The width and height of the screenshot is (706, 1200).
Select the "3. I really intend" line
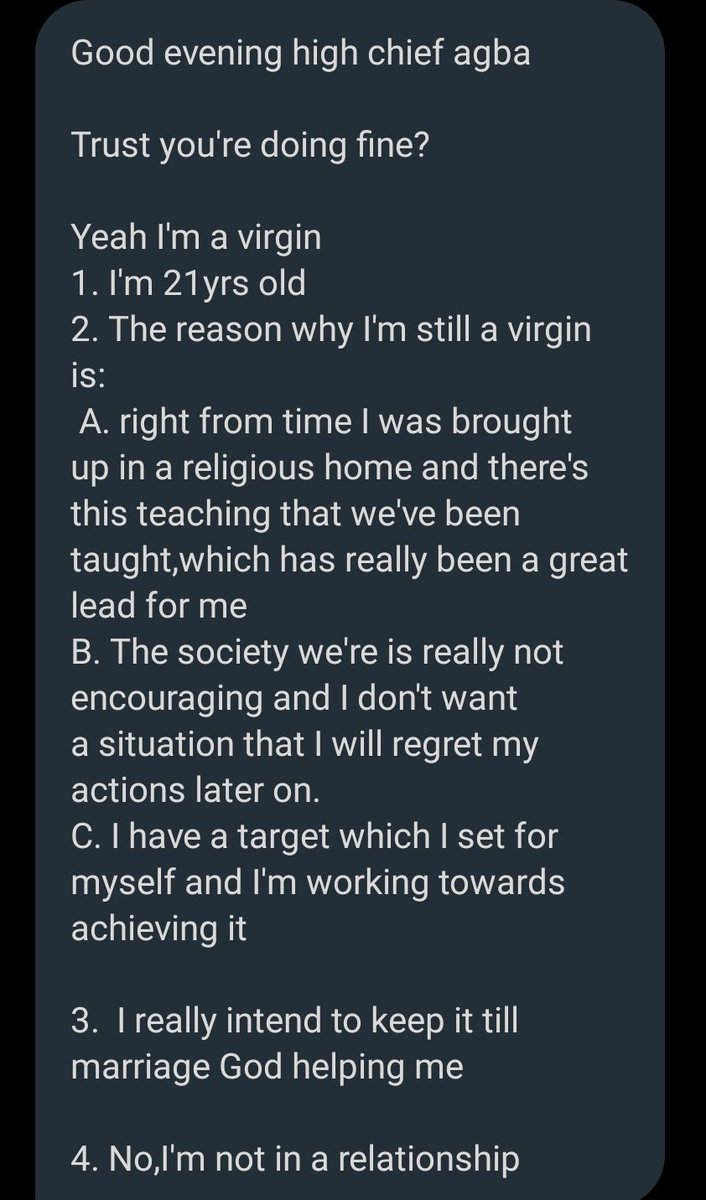pyautogui.click(x=296, y=1022)
